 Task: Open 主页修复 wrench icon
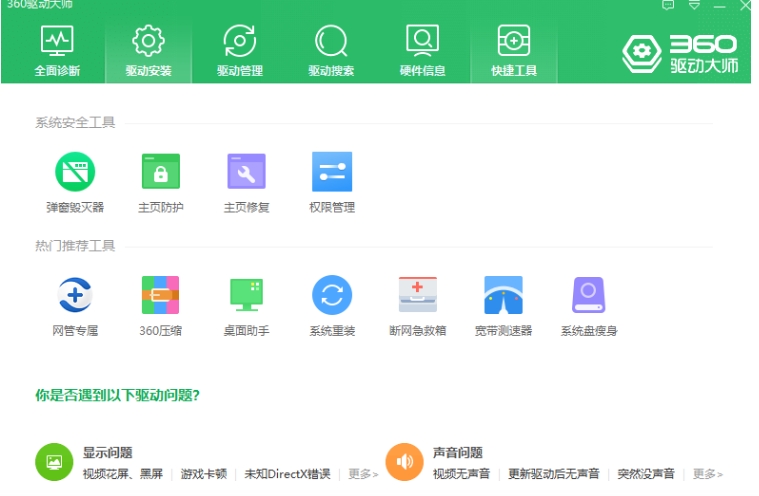(x=246, y=171)
